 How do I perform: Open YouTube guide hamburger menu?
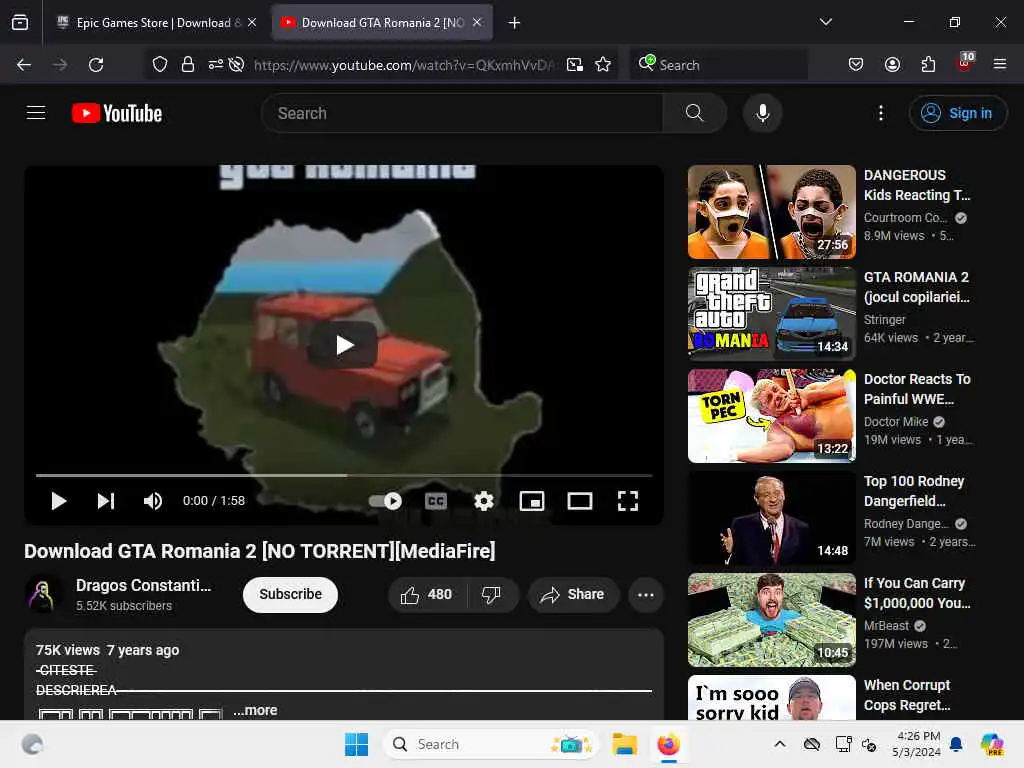pyautogui.click(x=36, y=113)
